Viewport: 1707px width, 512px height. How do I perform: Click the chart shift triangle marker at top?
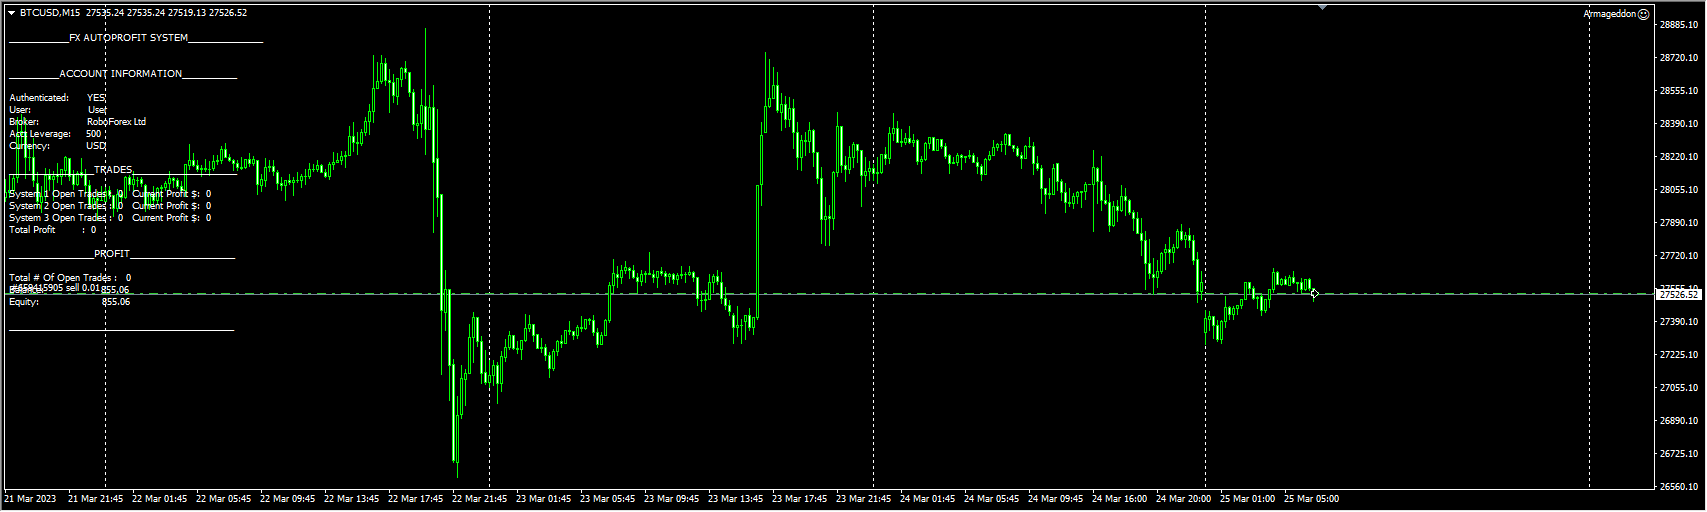click(1323, 8)
